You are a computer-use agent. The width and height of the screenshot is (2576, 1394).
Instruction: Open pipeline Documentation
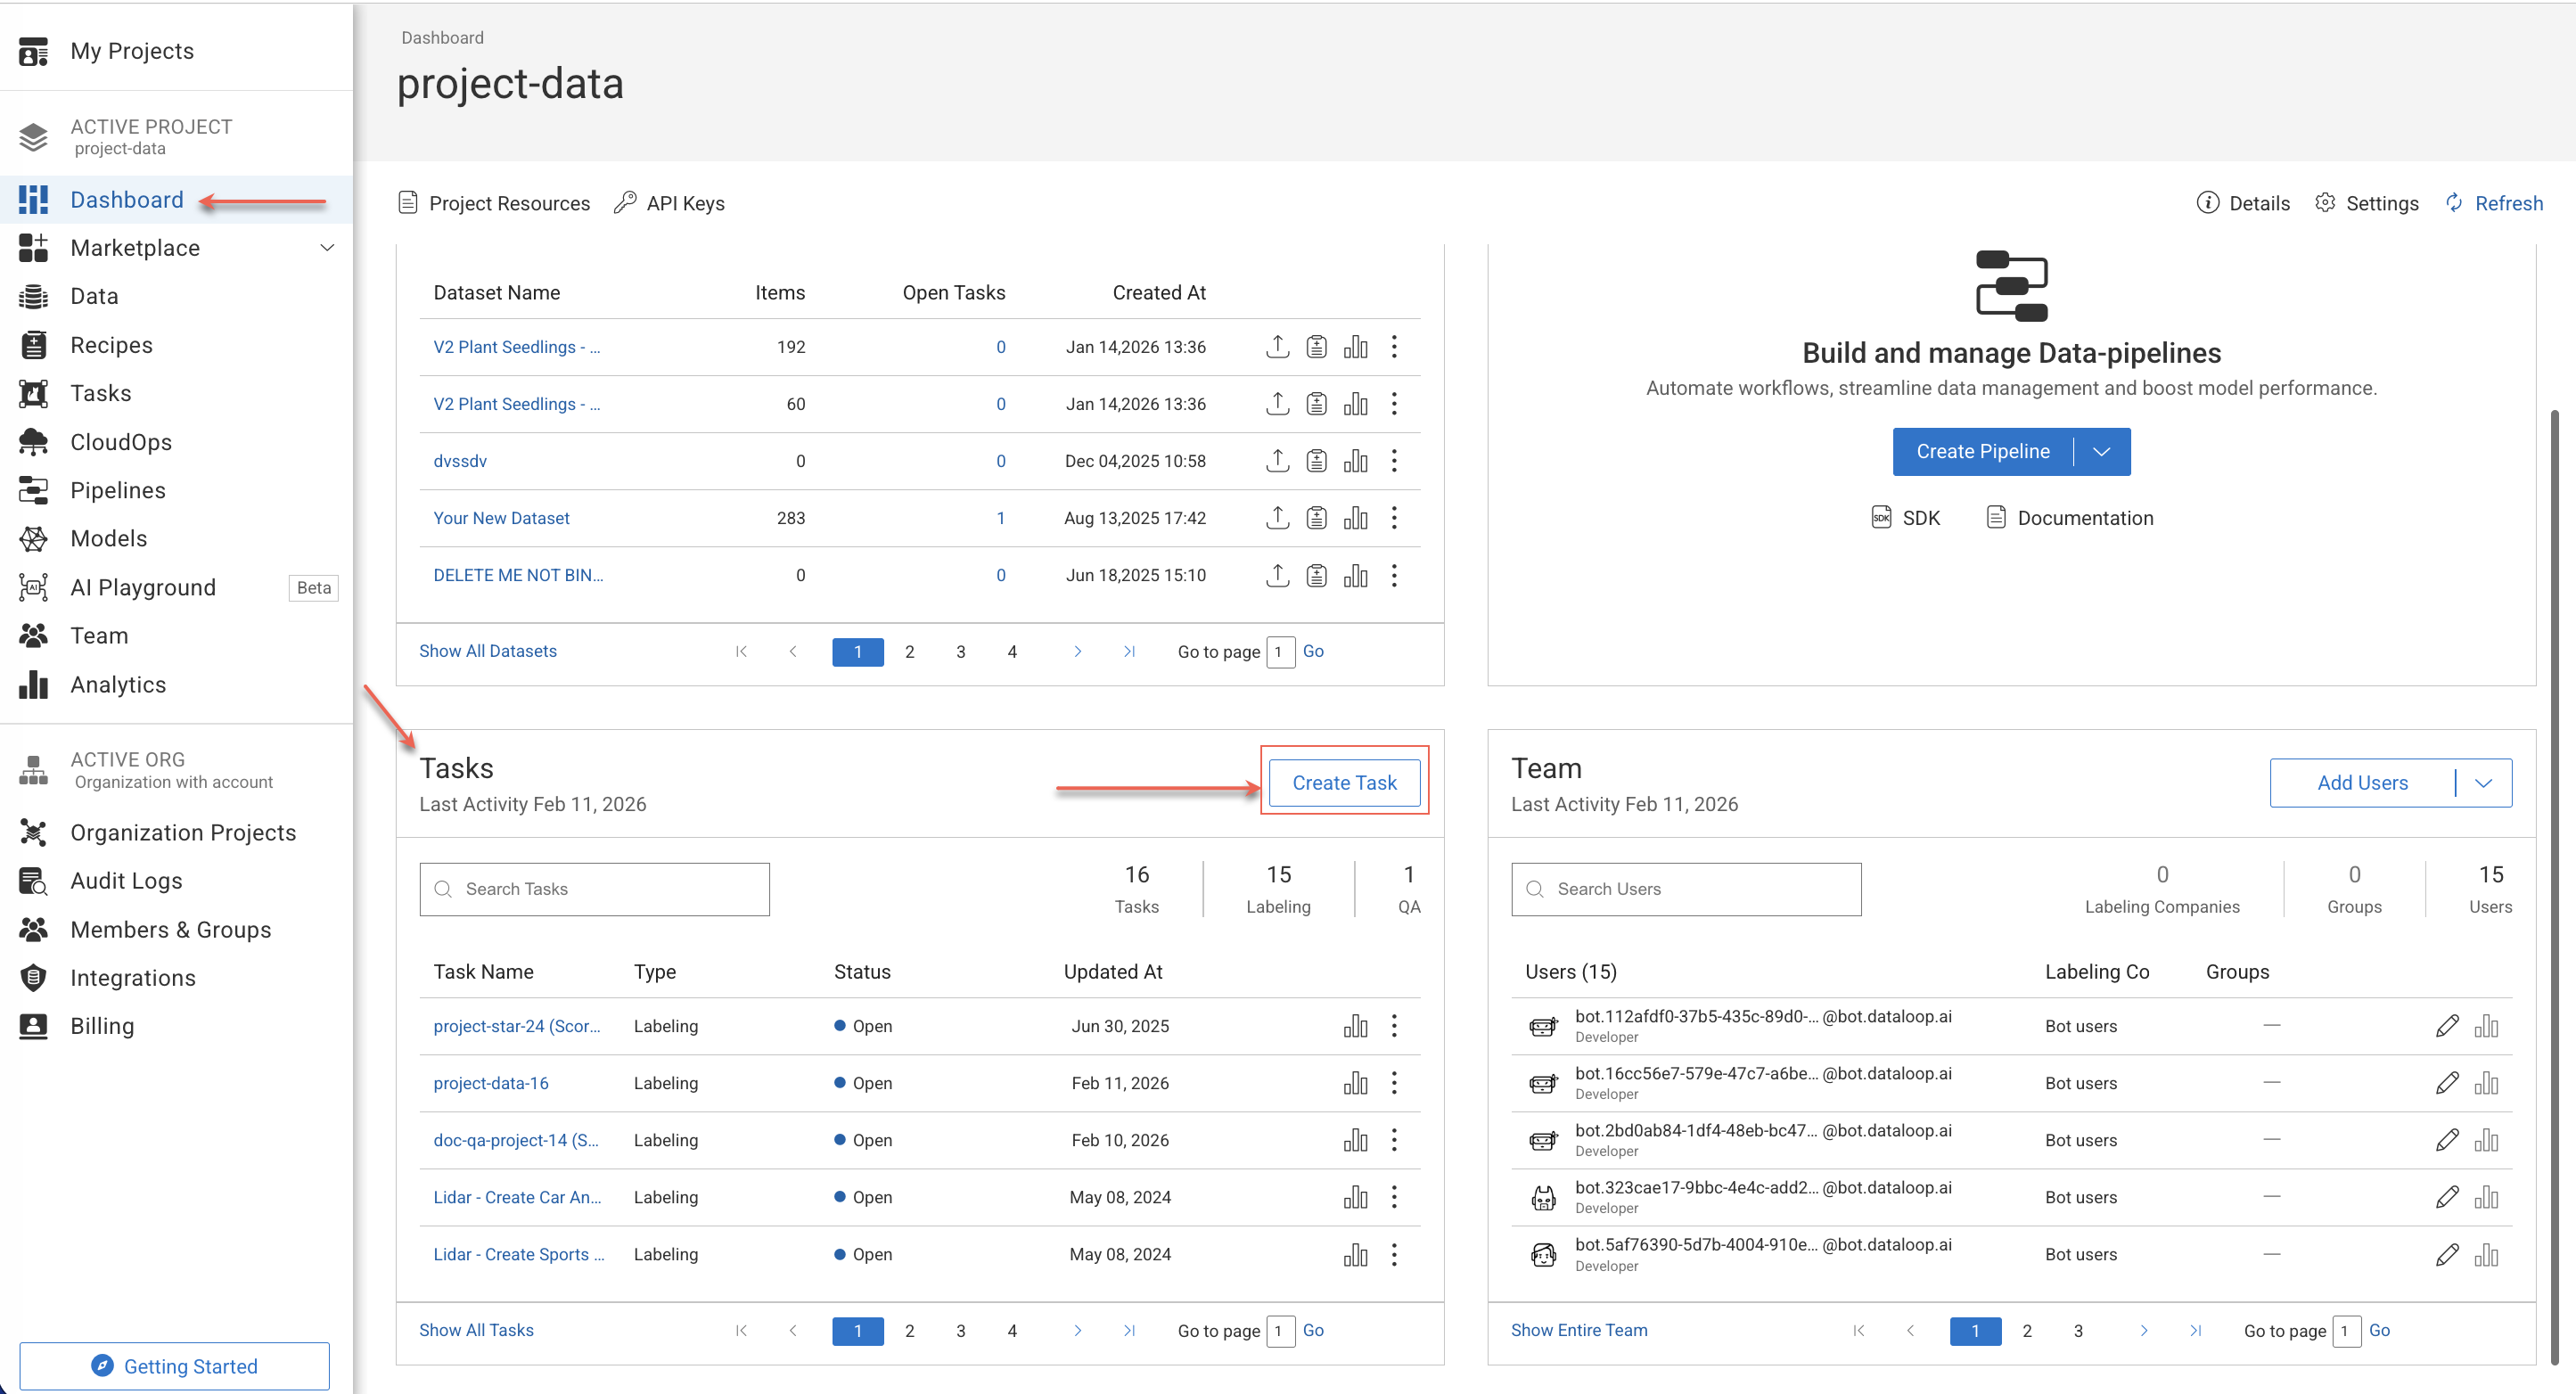pyautogui.click(x=2068, y=518)
